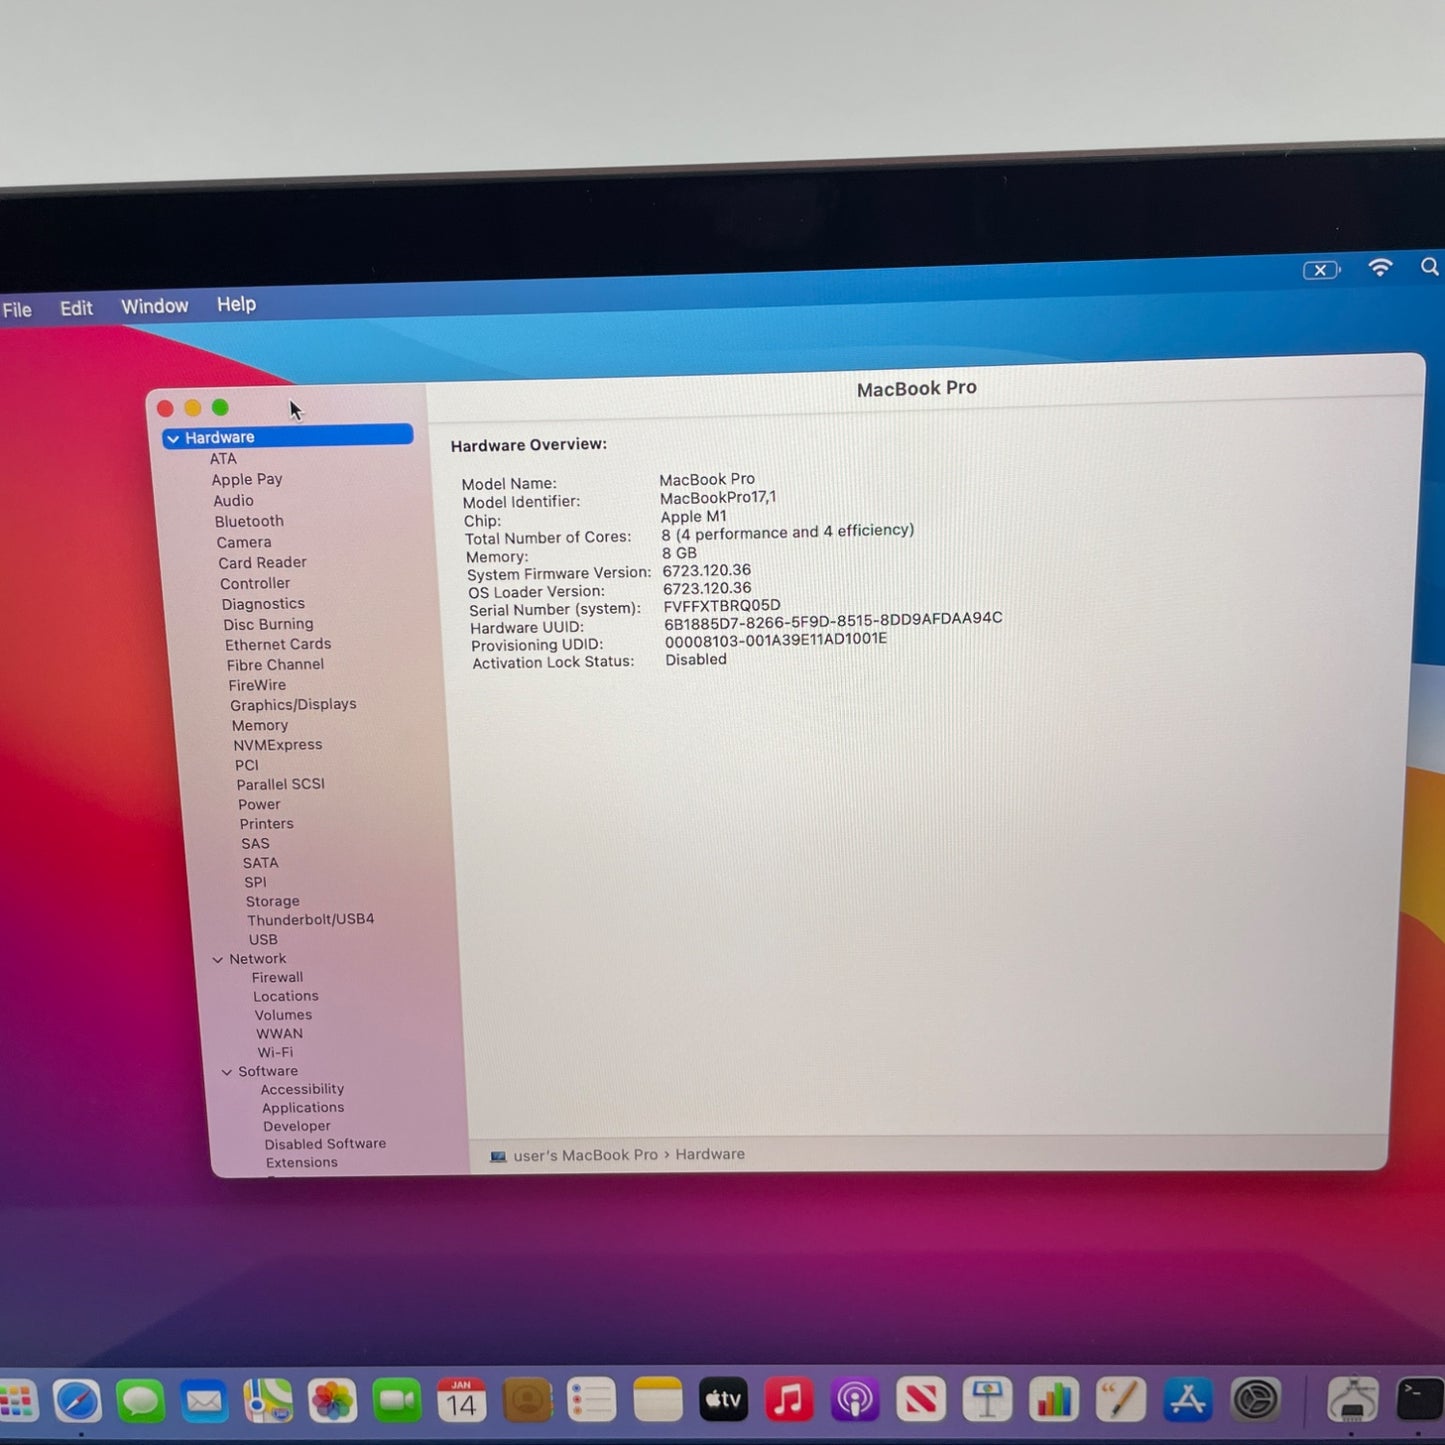Select Bluetooth in the sidebar

click(x=249, y=521)
